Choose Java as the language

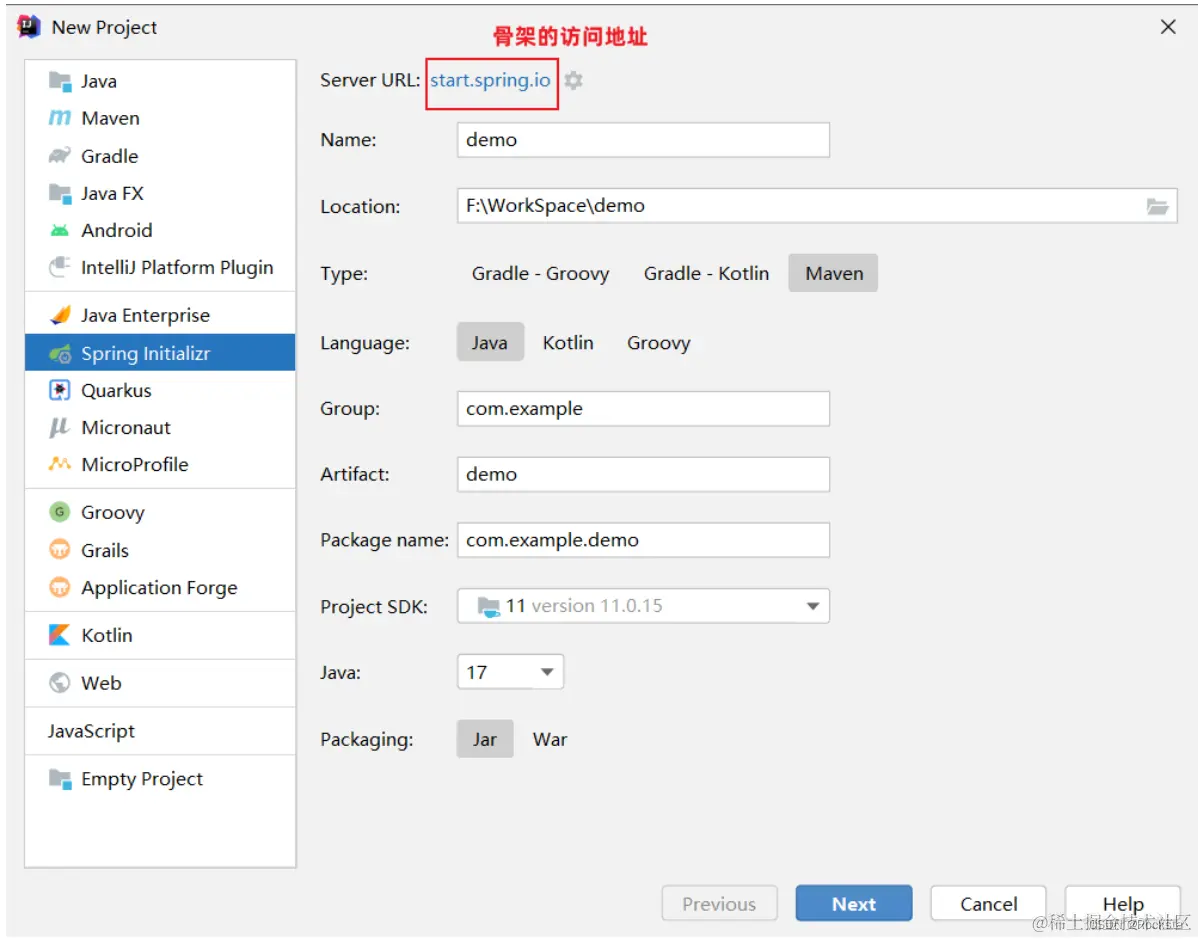pyautogui.click(x=490, y=342)
